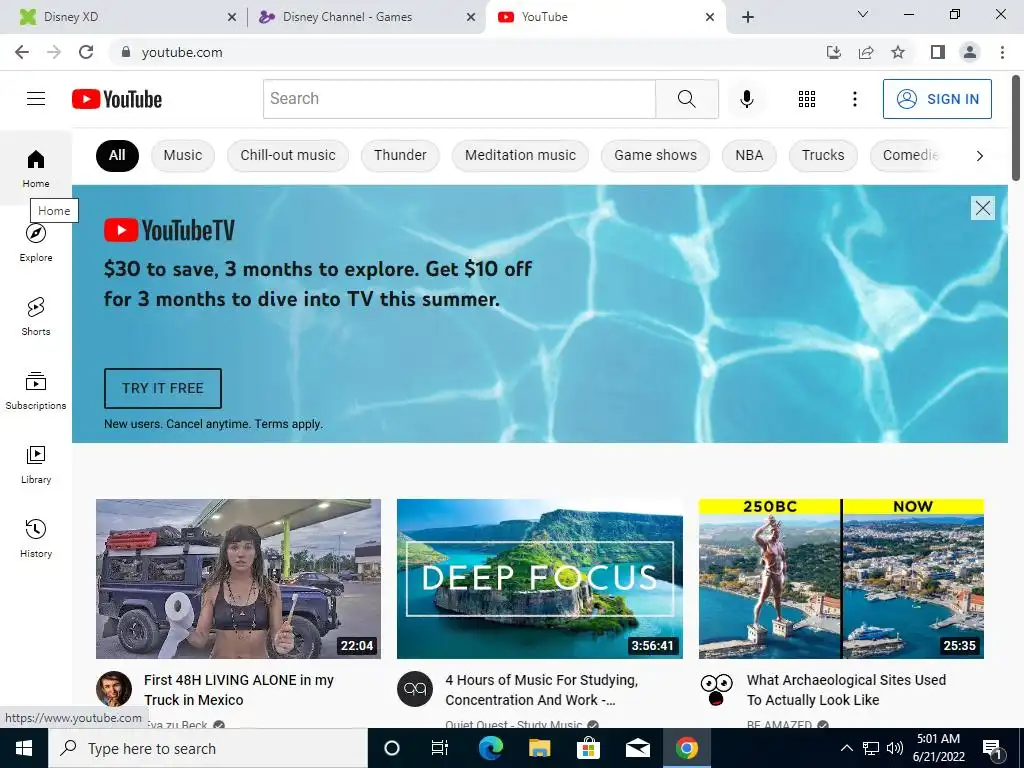Start voice search with microphone icon

click(746, 99)
